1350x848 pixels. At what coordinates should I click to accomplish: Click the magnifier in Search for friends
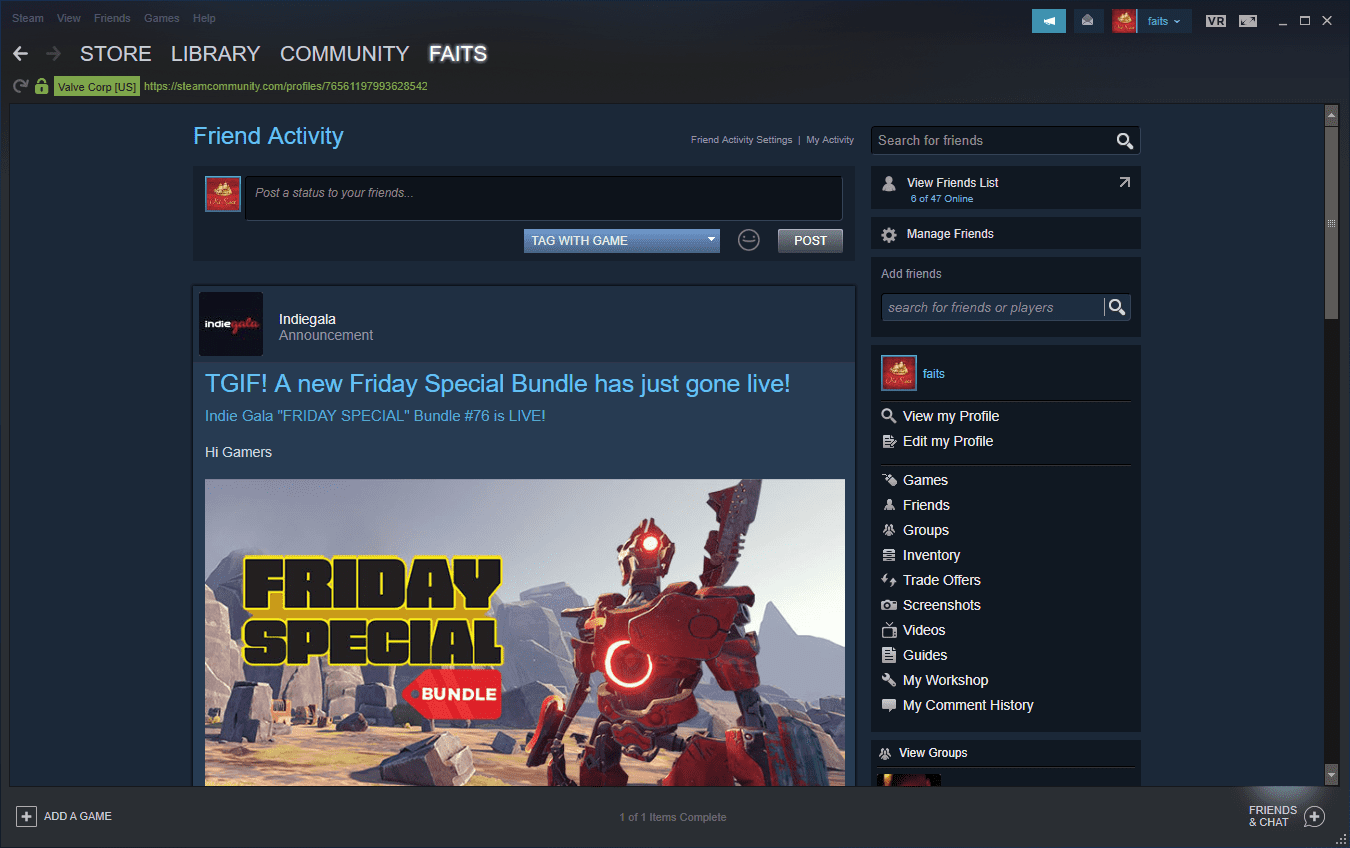[x=1125, y=141]
